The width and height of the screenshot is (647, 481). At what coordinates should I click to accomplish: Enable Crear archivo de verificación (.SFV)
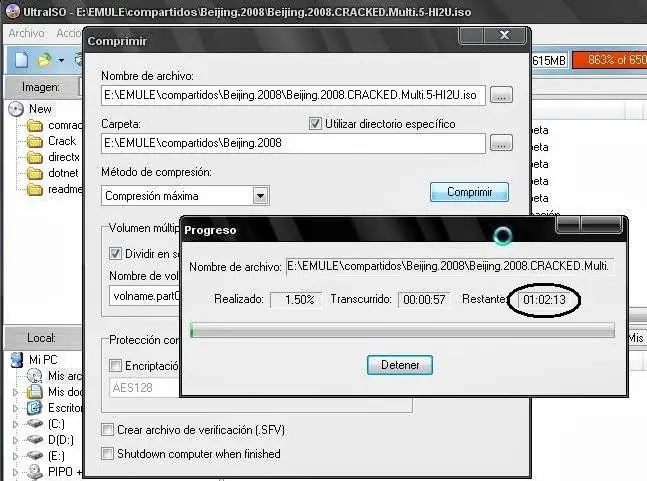point(107,430)
